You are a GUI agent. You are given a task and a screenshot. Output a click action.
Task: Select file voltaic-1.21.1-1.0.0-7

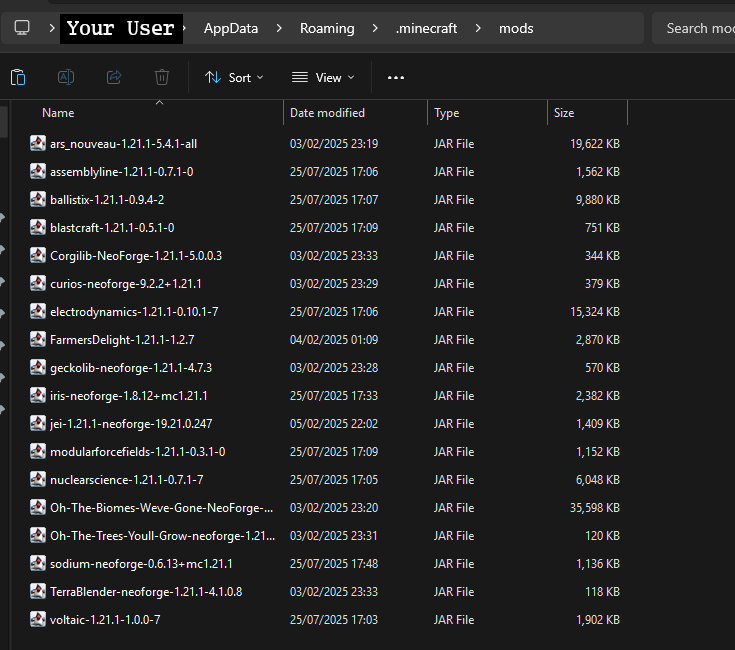point(105,620)
